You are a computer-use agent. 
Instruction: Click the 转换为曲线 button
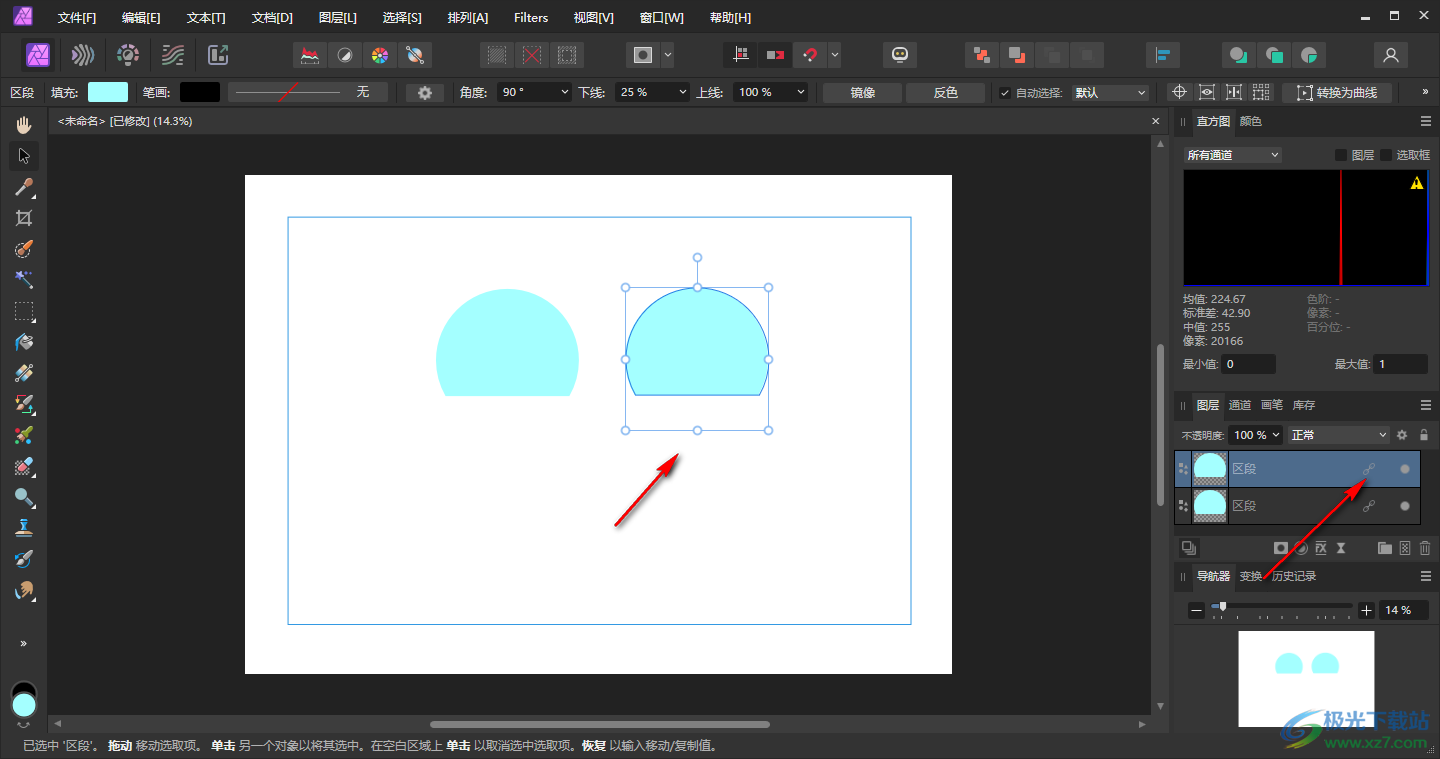tap(1337, 92)
